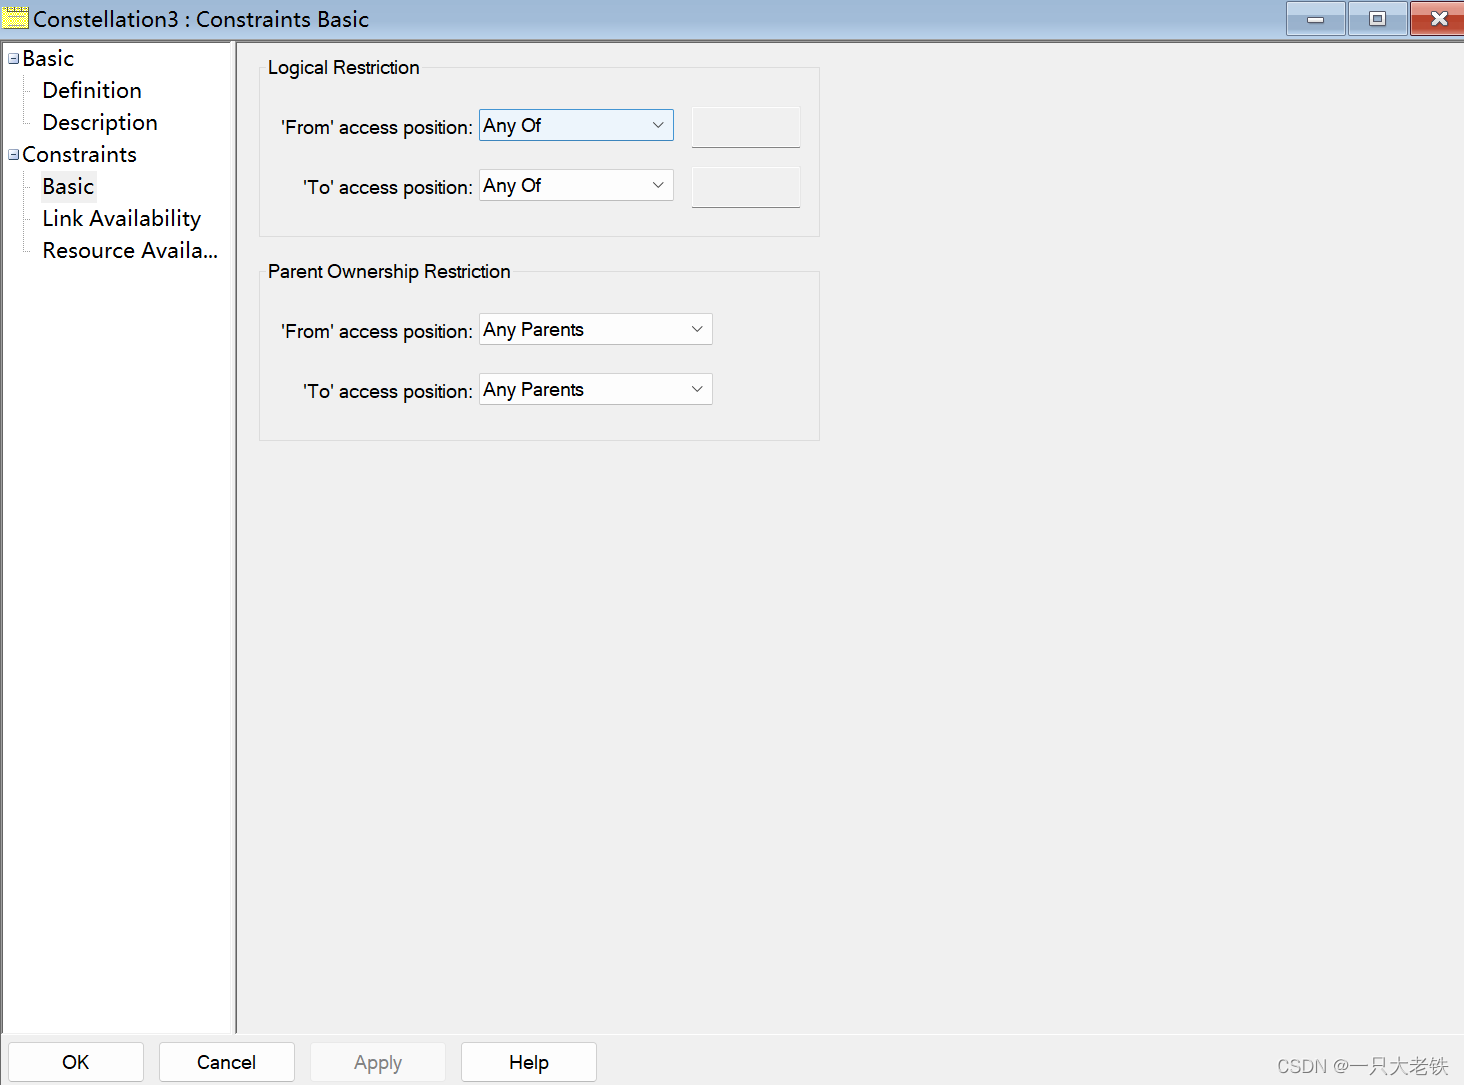The image size is (1464, 1085).
Task: Open the Description page
Action: (x=100, y=123)
